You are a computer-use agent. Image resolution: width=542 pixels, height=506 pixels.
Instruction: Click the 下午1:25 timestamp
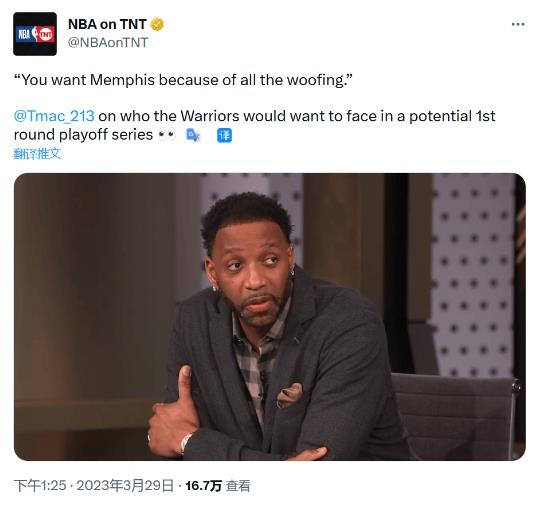pos(40,486)
